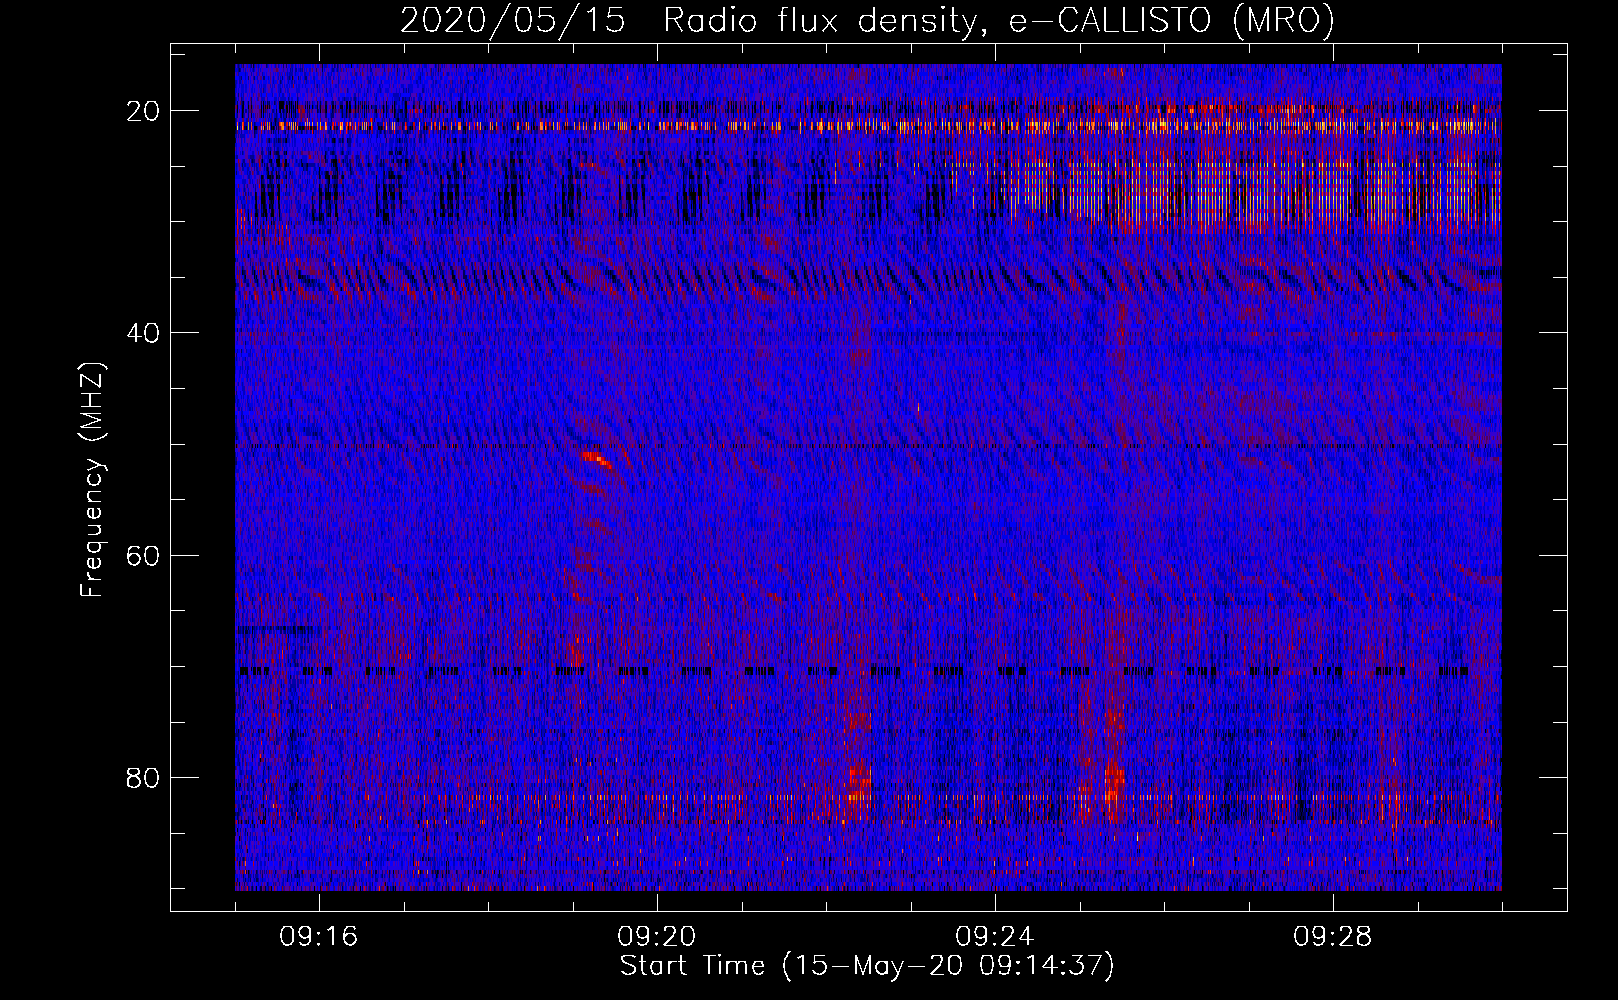Image resolution: width=1618 pixels, height=1000 pixels.
Task: Click the 80 MHz frequency tick label
Action: [144, 777]
